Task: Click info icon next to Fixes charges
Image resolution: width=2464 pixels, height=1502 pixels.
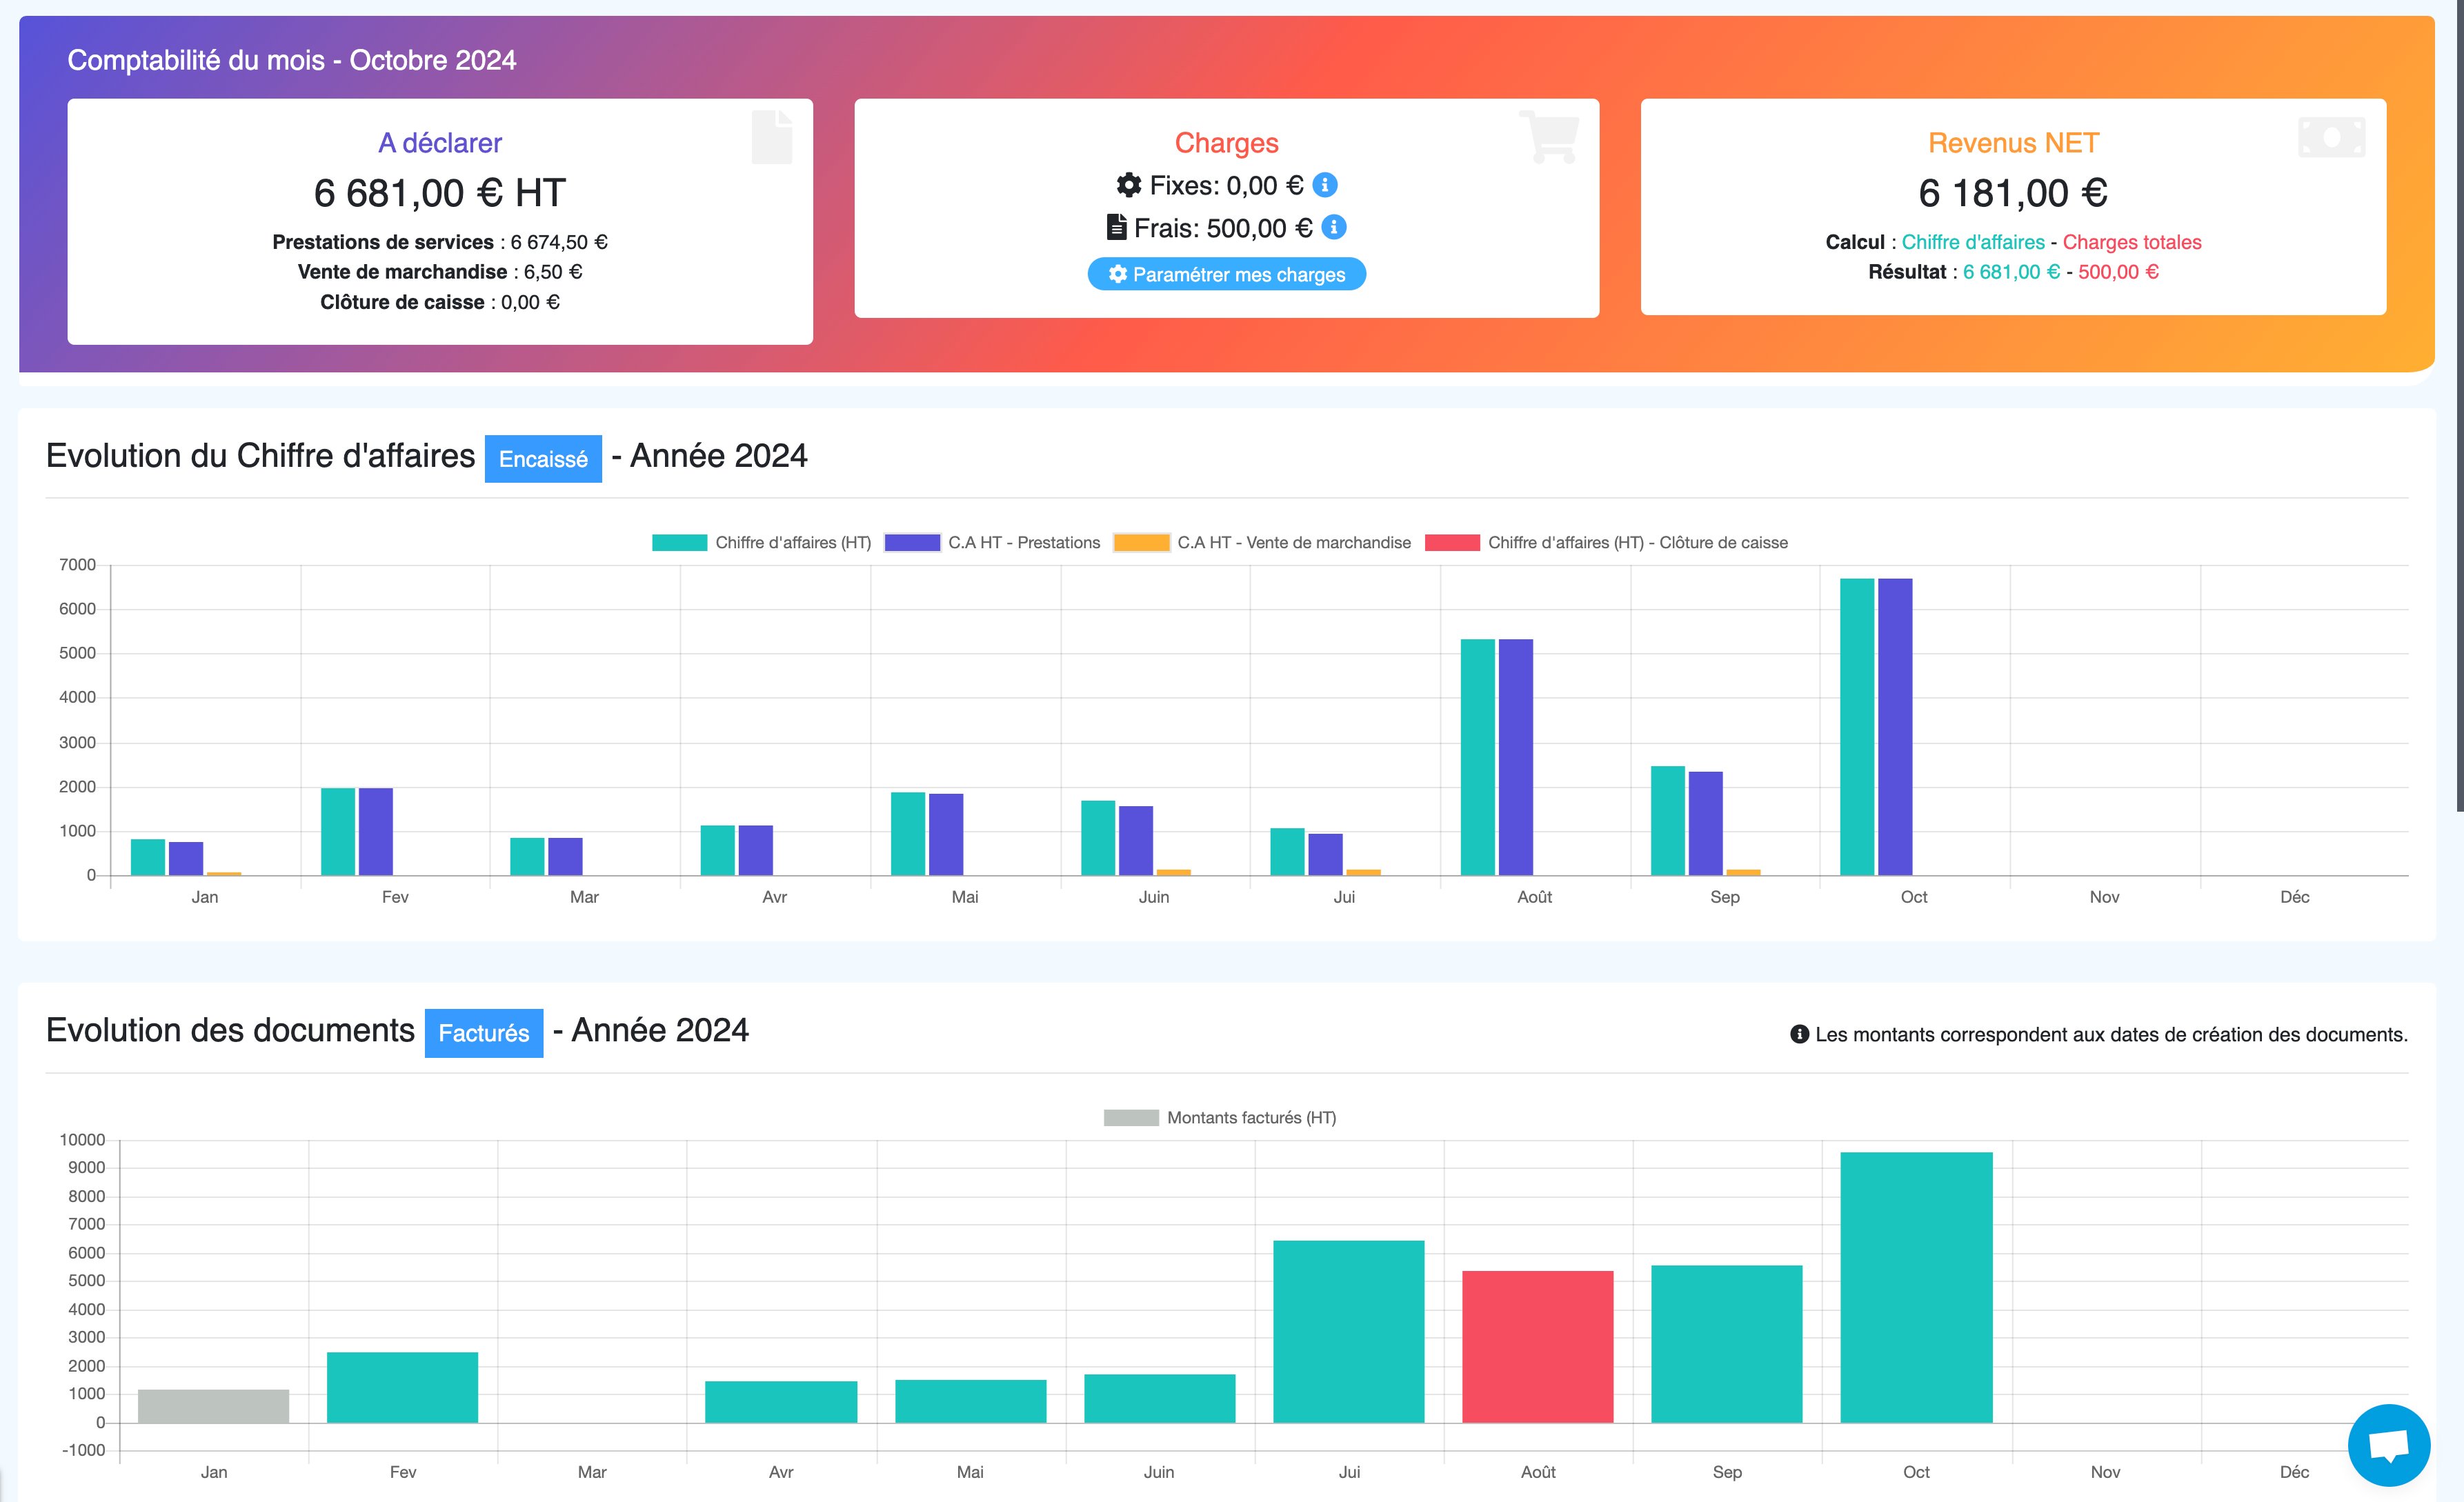Action: click(1325, 185)
